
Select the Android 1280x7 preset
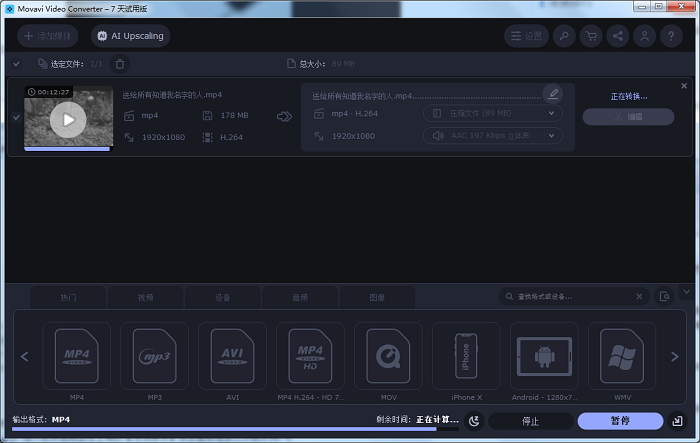pos(544,356)
